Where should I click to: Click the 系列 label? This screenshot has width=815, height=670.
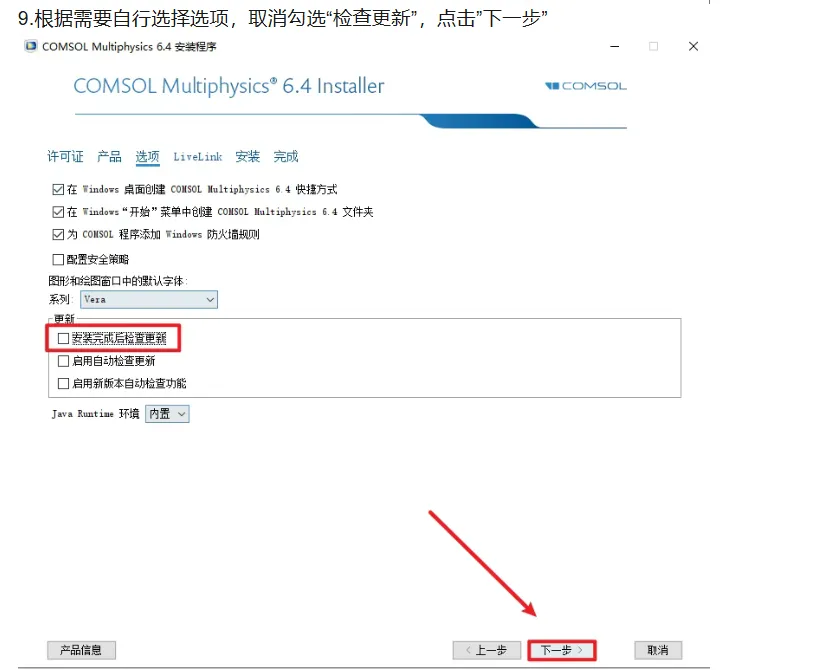[60, 299]
